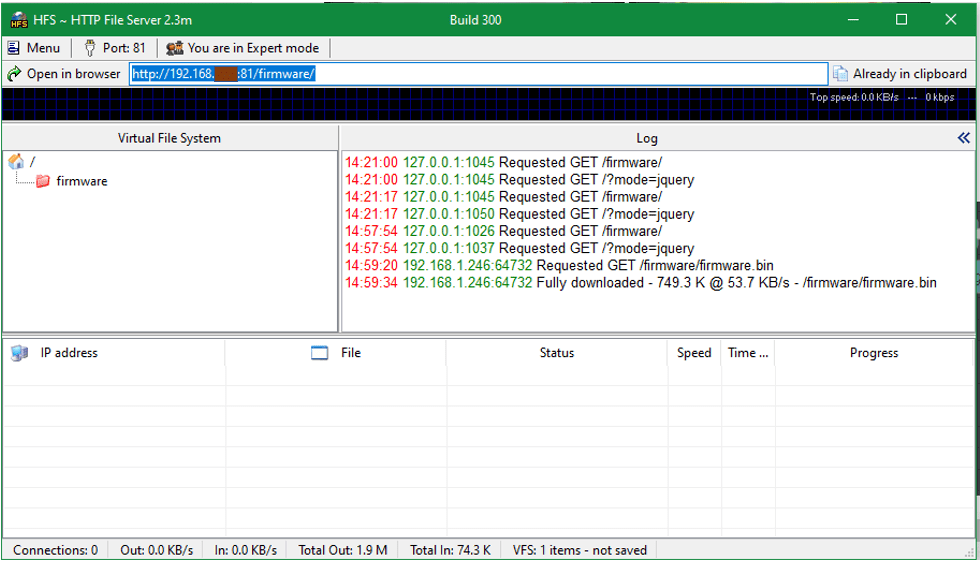980x562 pixels.
Task: Select the Fully downloaded firmware.bin log entry
Action: click(x=640, y=283)
